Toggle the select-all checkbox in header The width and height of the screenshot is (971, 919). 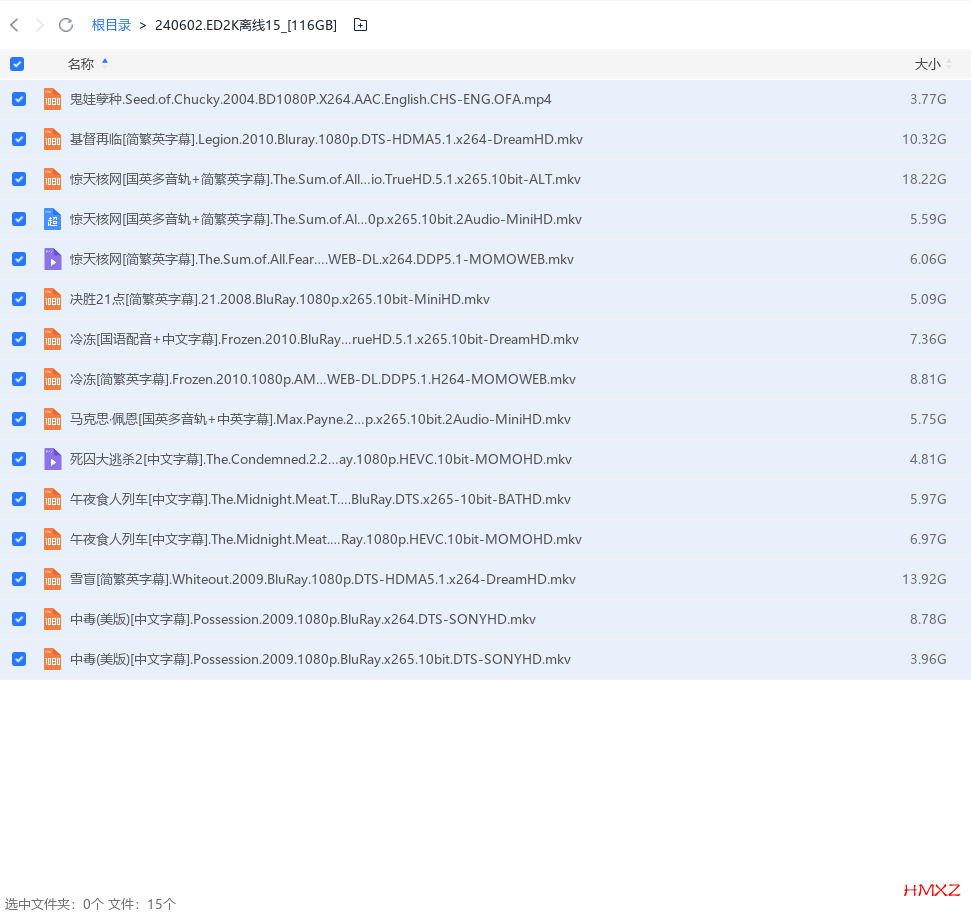pyautogui.click(x=17, y=64)
